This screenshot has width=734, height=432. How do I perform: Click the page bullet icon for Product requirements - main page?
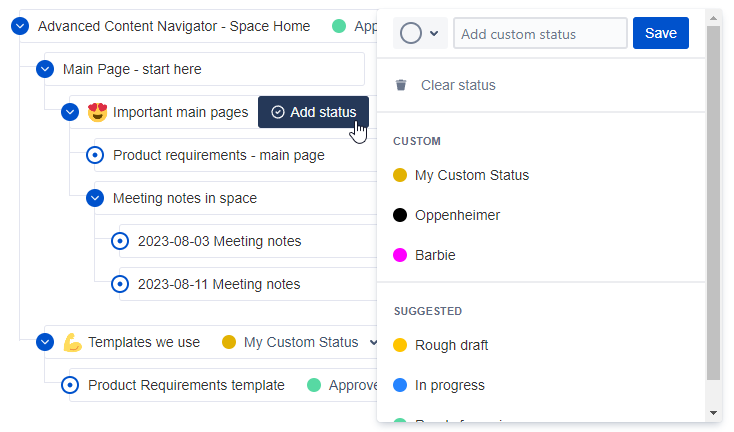pos(95,155)
